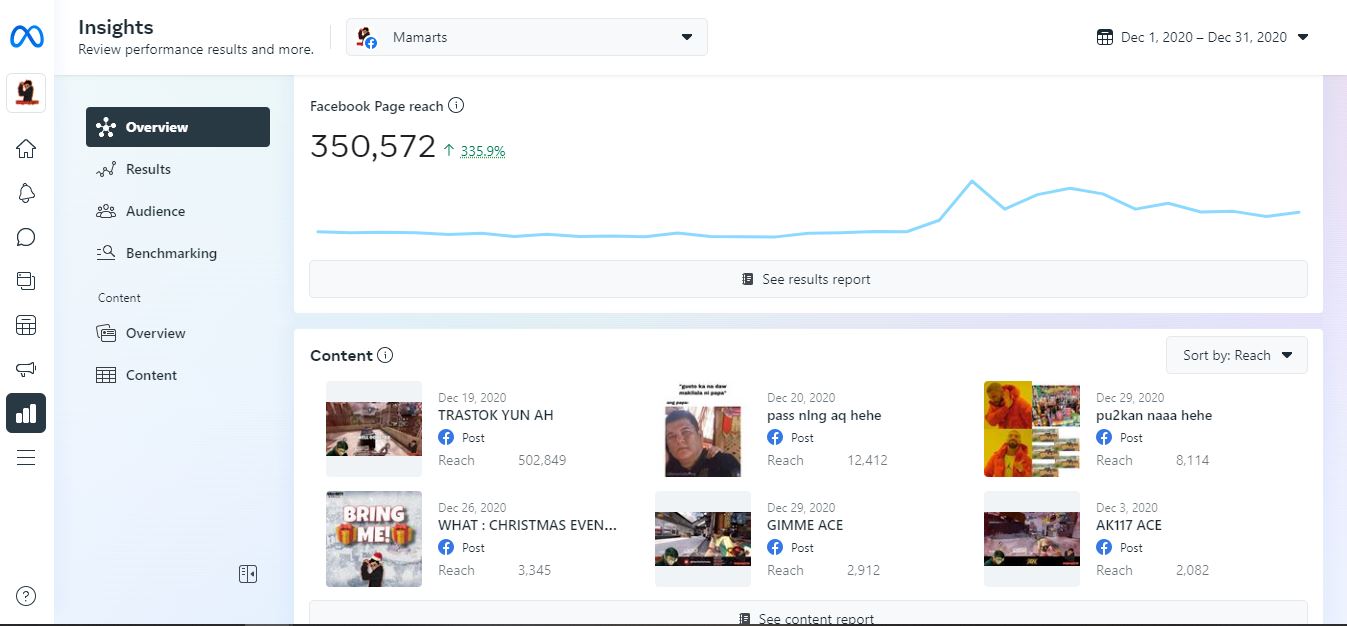Open the Posts and stories icon
This screenshot has width=1347, height=626.
coord(26,281)
